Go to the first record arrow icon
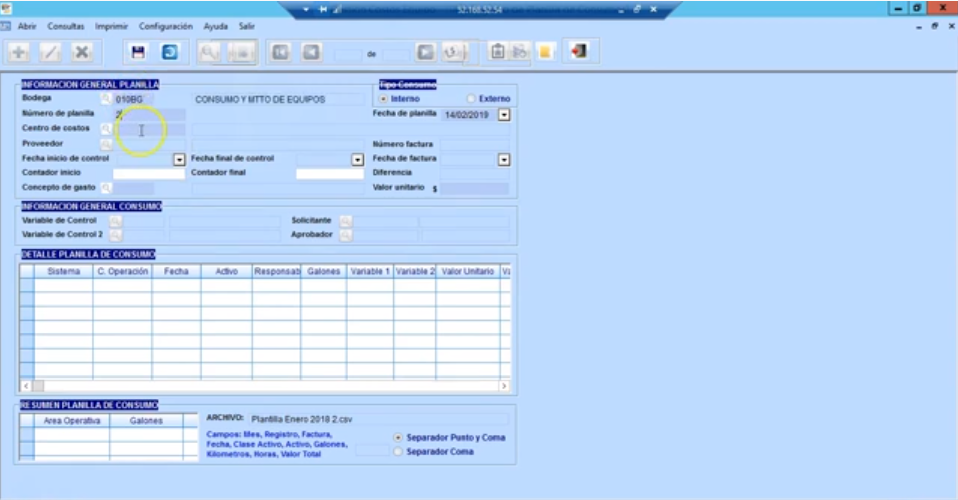958x500 pixels. 280,53
